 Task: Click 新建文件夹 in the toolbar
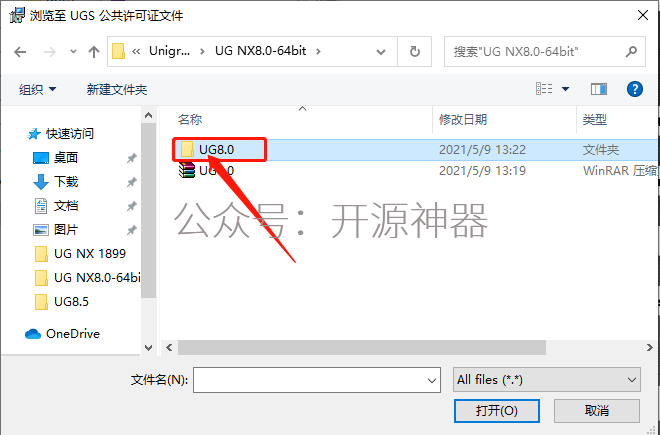click(x=117, y=89)
